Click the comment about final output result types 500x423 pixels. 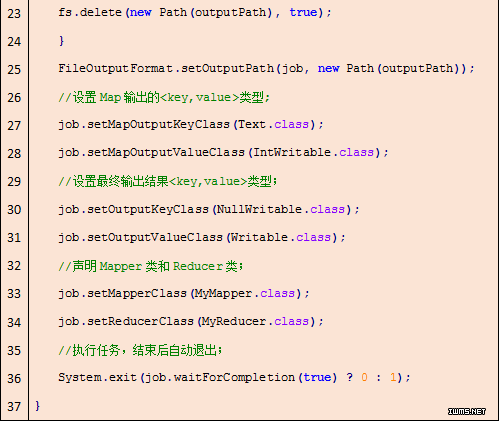click(x=168, y=181)
